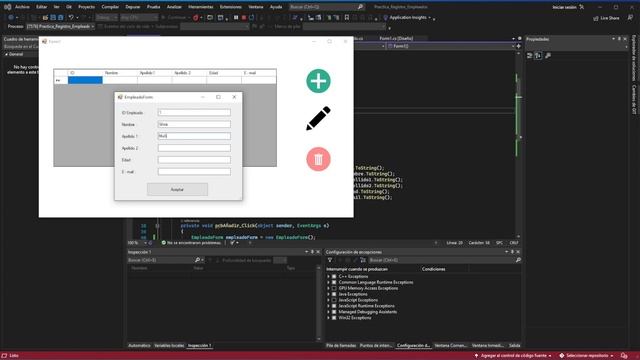Image resolution: width=640 pixels, height=360 pixels.
Task: Open the Compilar menu
Action: pos(110,7)
